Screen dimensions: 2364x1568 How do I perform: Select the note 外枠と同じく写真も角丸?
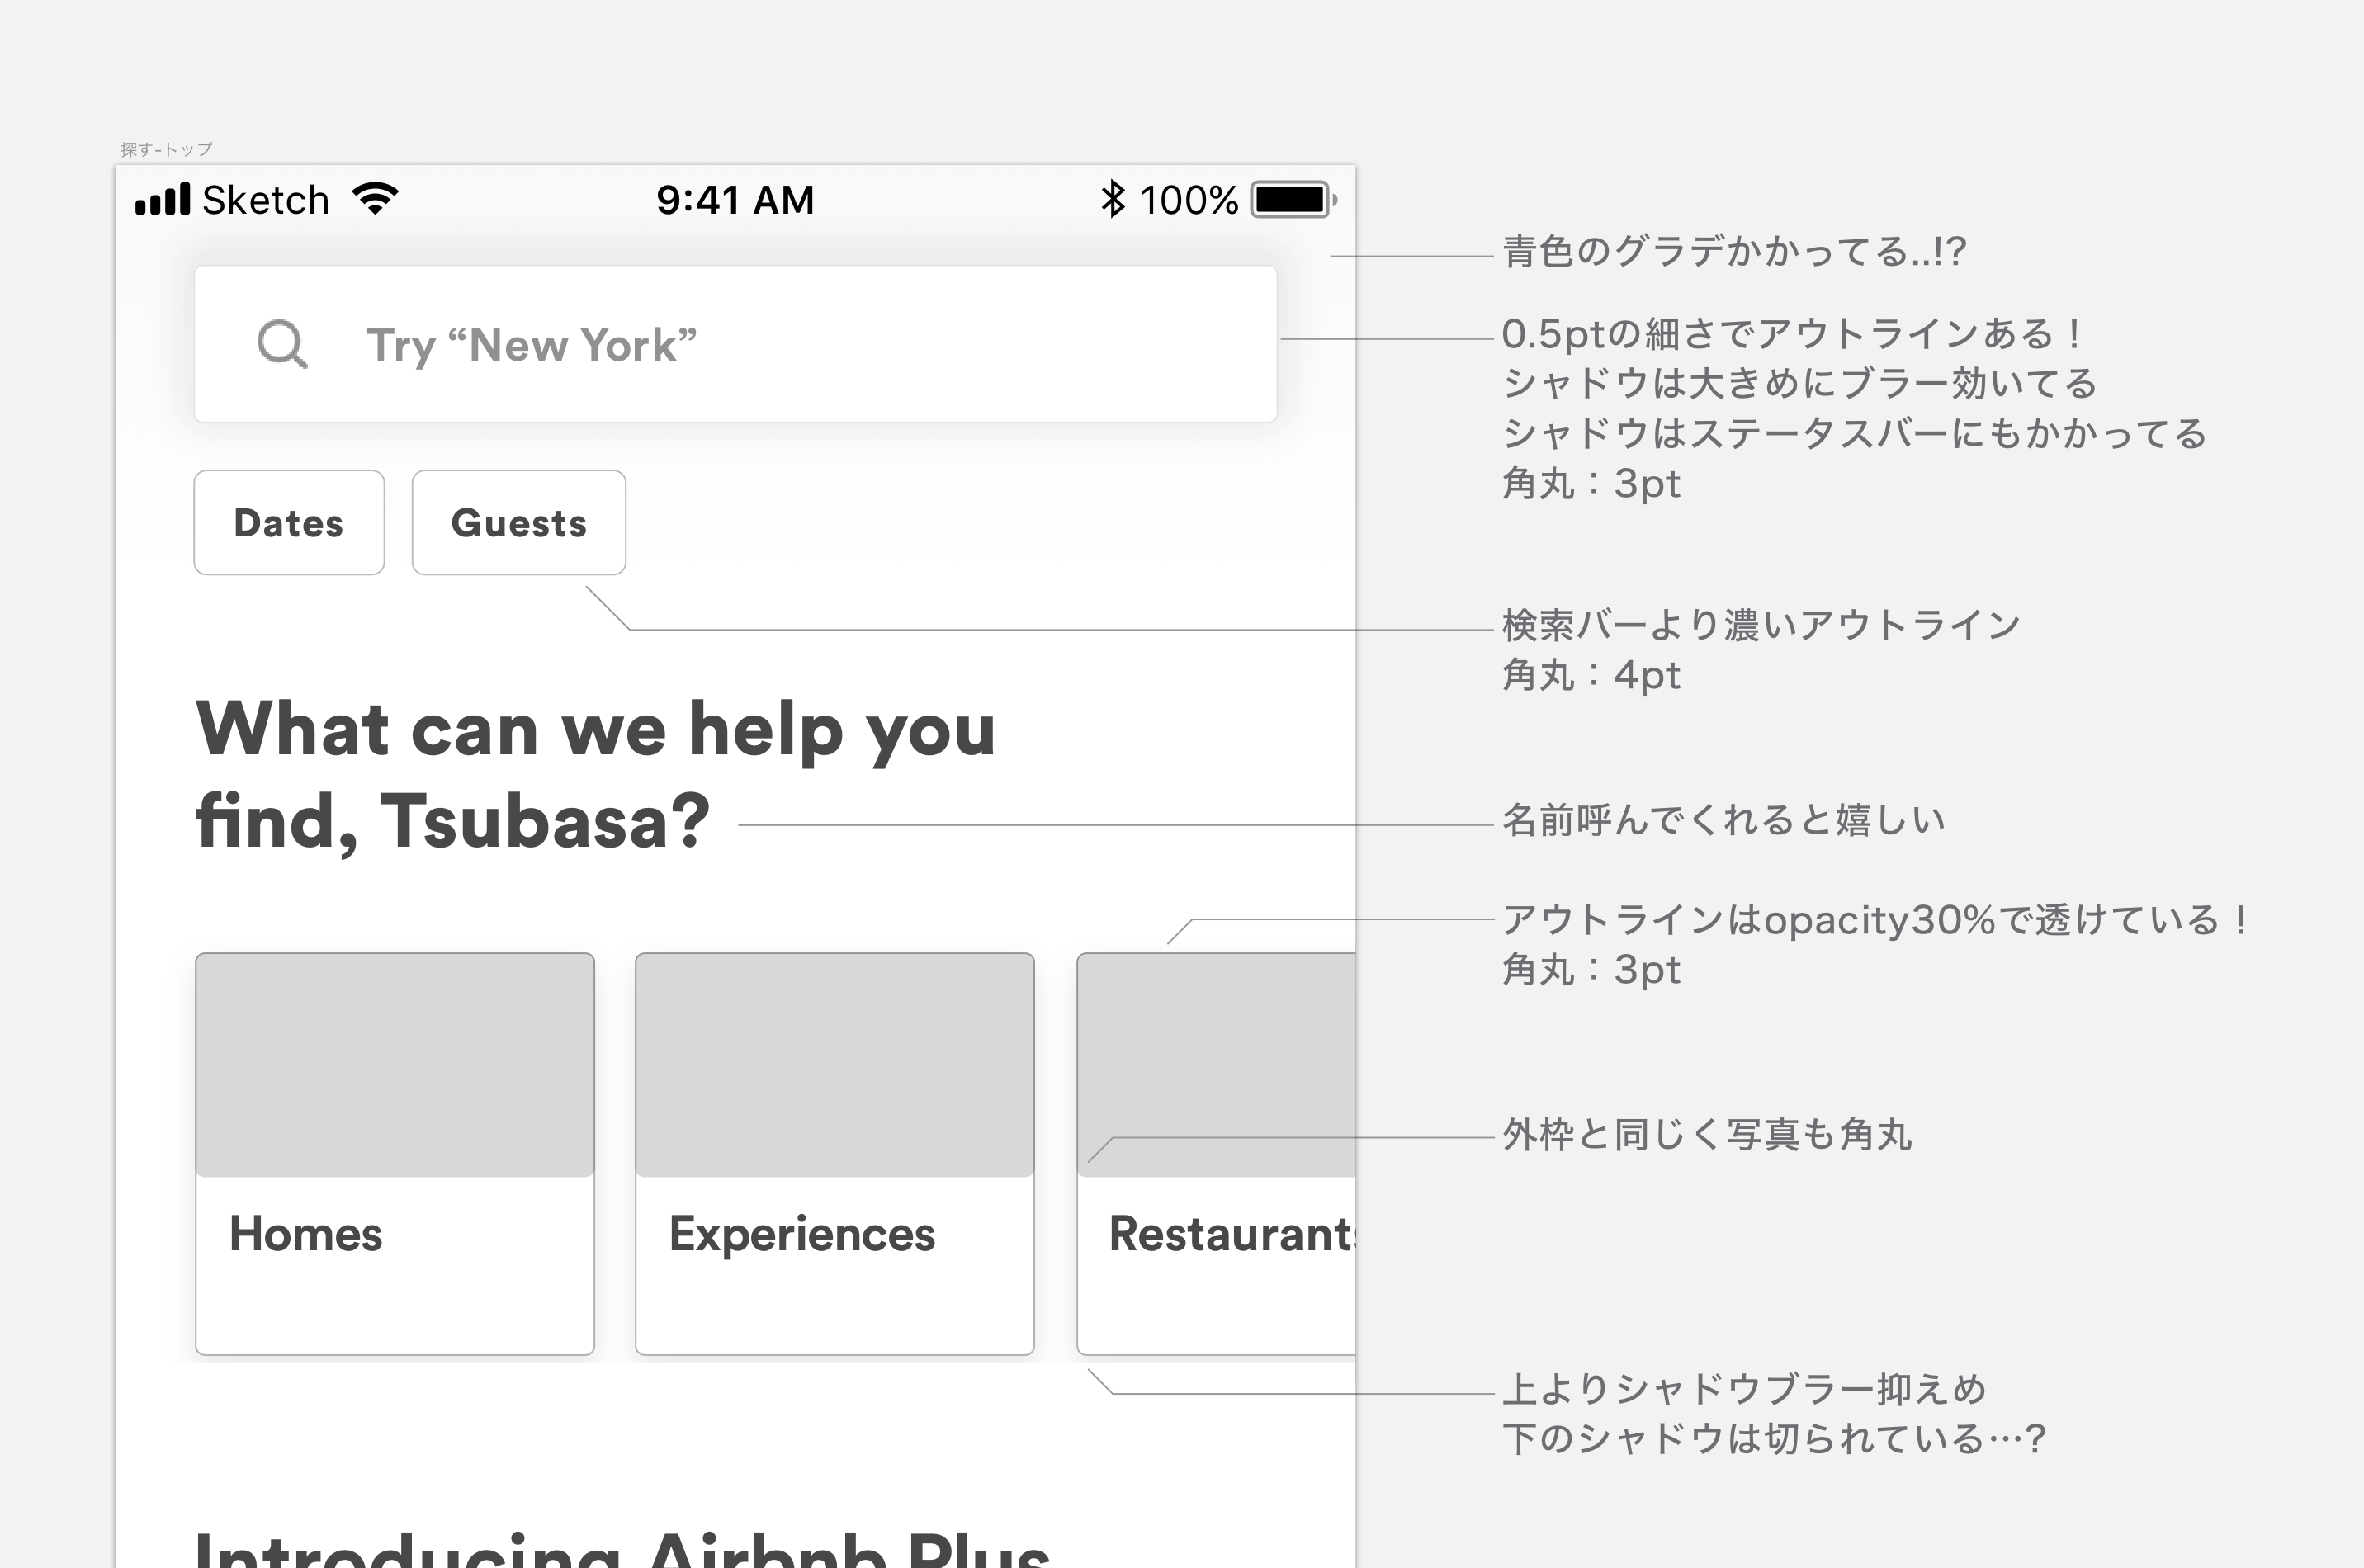click(x=1707, y=1135)
